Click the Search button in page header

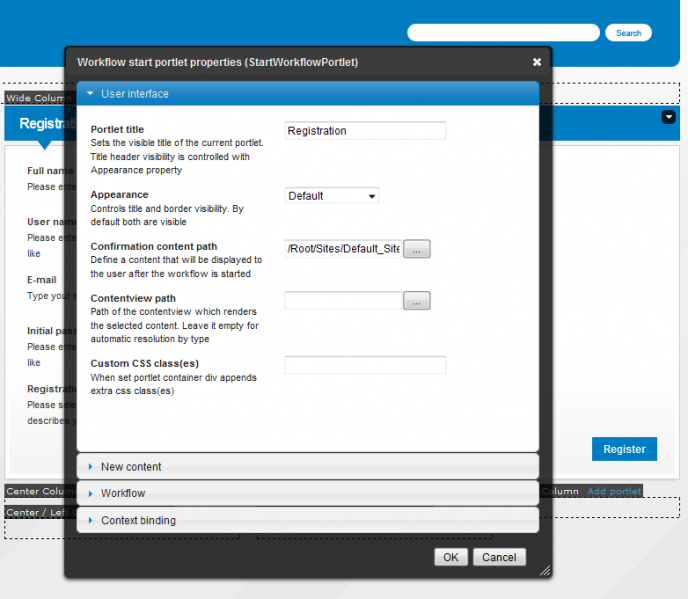pyautogui.click(x=628, y=33)
